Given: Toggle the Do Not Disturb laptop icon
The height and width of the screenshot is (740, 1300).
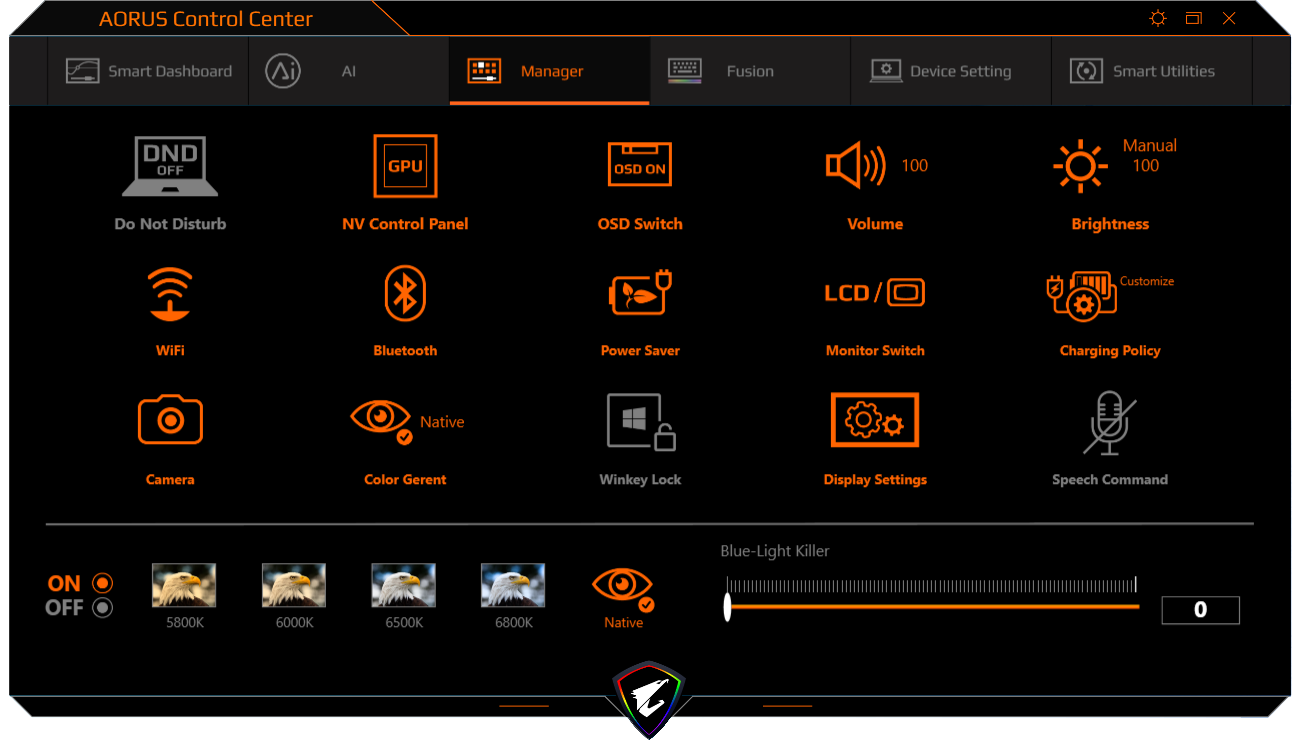Looking at the screenshot, I should tap(170, 166).
